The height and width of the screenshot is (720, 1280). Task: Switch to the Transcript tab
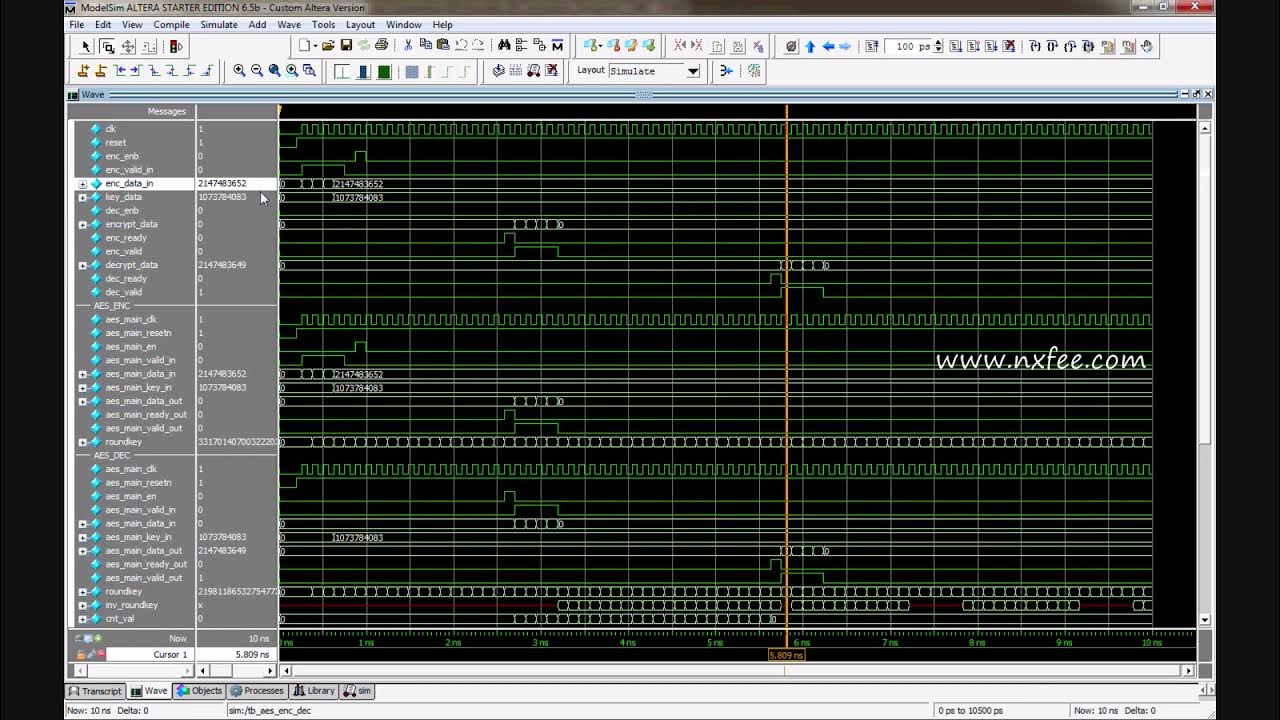96,691
